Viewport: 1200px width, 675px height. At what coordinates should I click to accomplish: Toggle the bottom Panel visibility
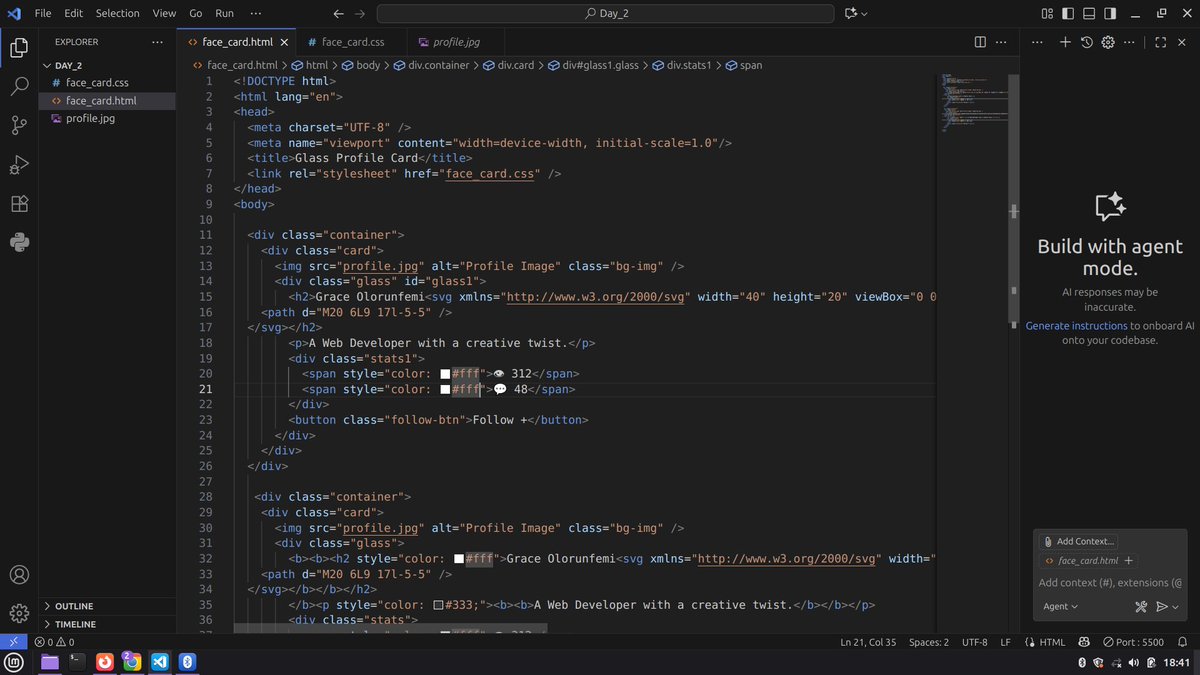(1090, 14)
